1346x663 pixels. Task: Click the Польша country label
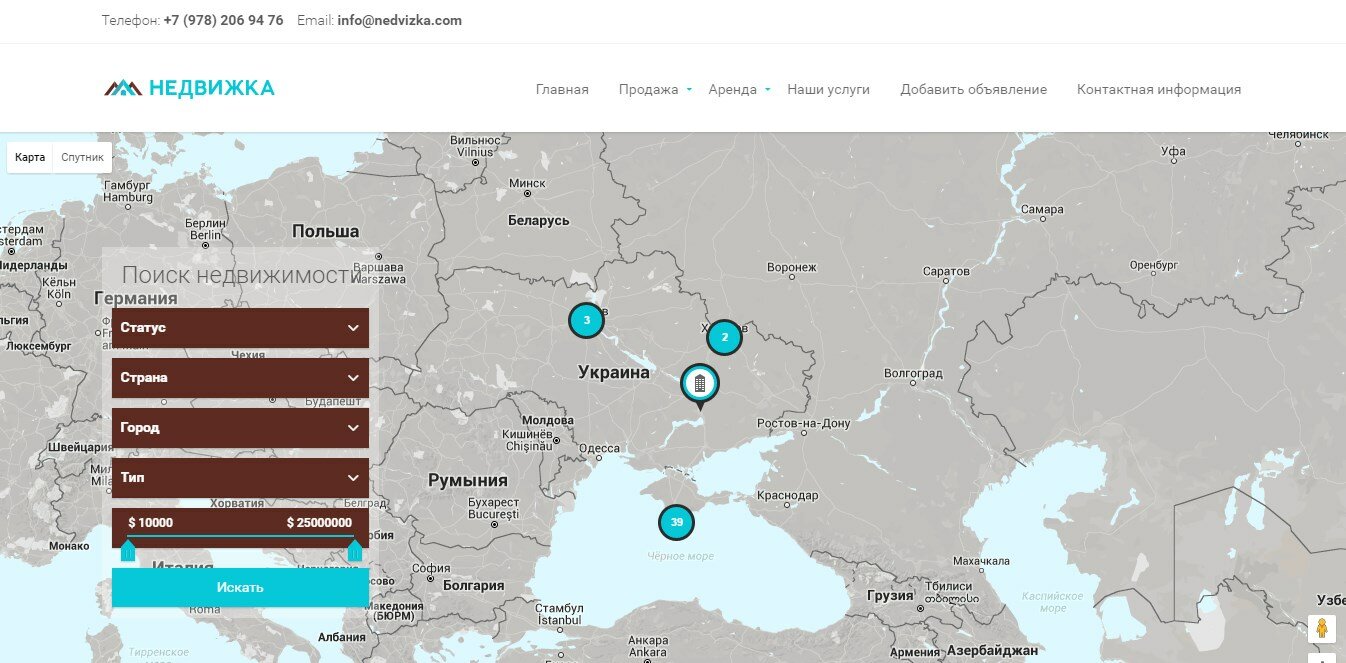[x=326, y=231]
